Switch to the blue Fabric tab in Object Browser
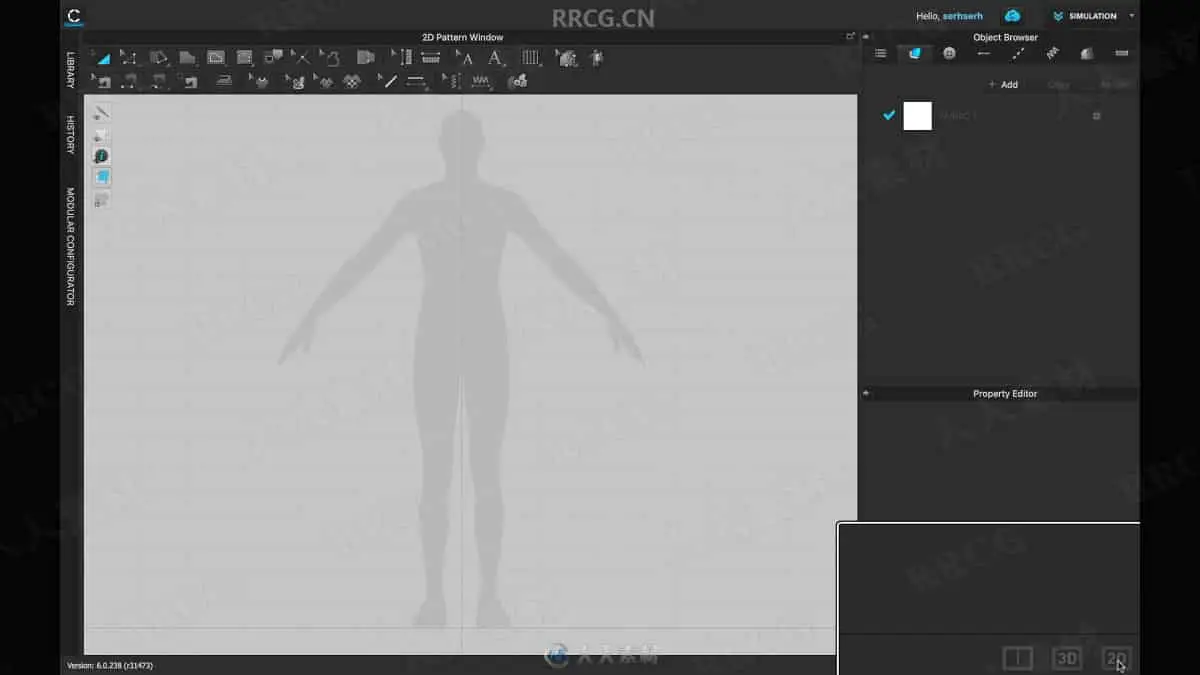The height and width of the screenshot is (675, 1200). (x=915, y=53)
